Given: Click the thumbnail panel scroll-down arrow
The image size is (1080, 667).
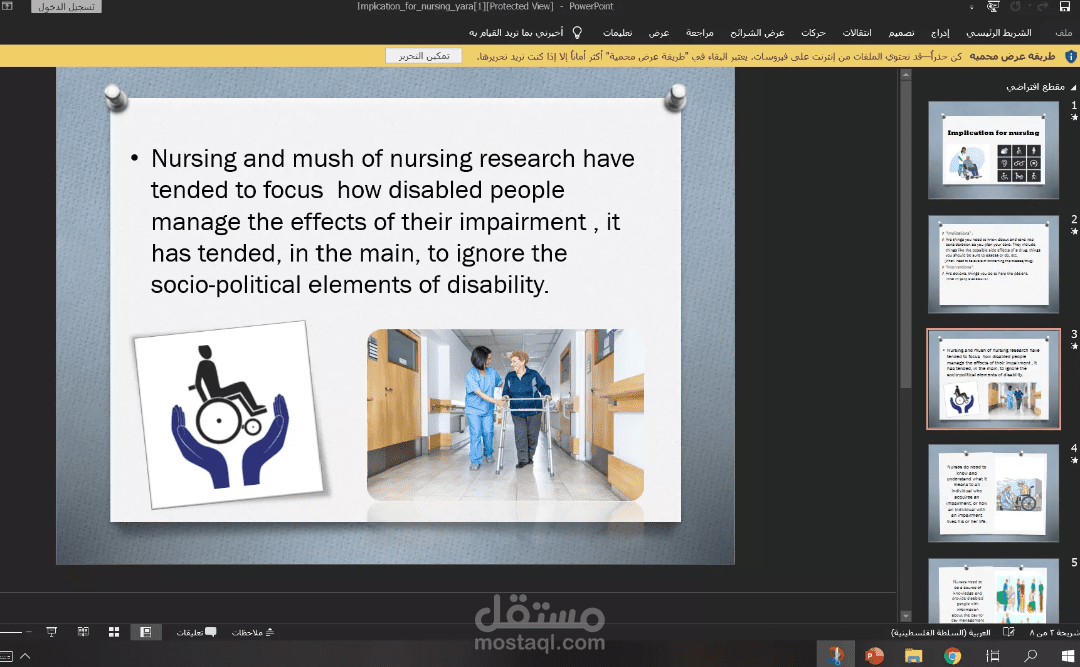Looking at the screenshot, I should pos(906,615).
